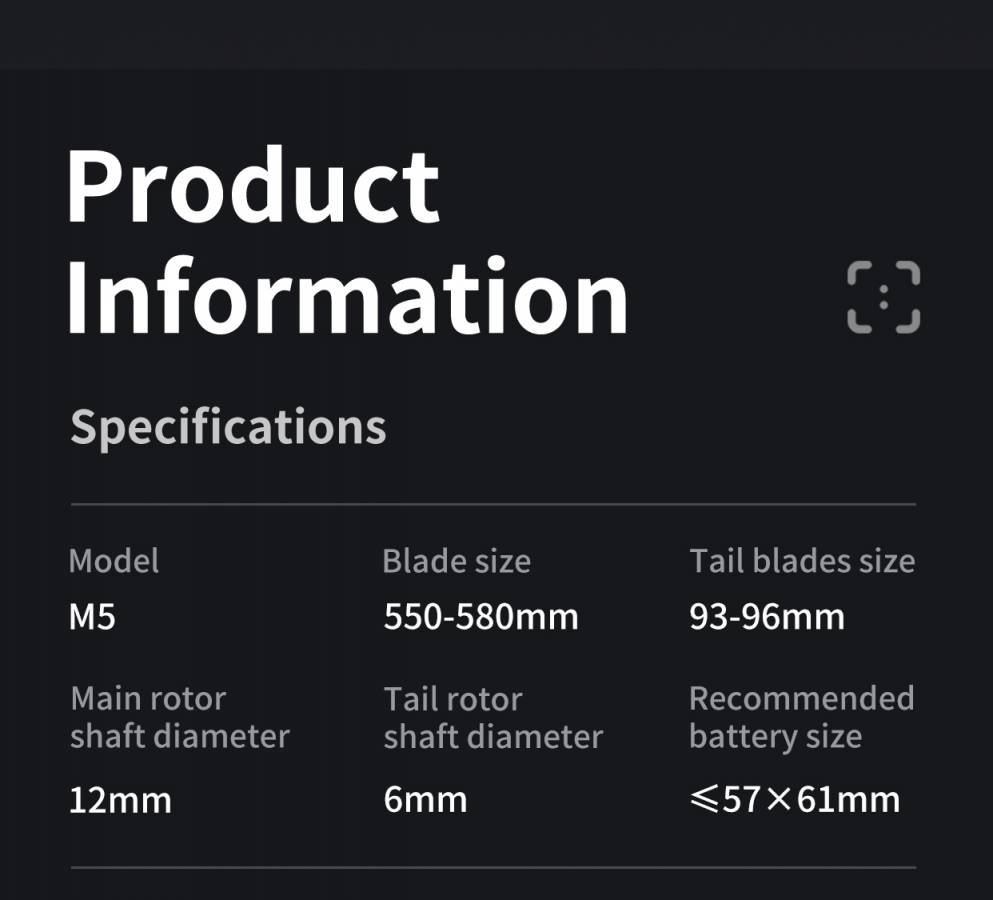Click the Tail blades size label
Screen dimensions: 993x900
[802, 561]
